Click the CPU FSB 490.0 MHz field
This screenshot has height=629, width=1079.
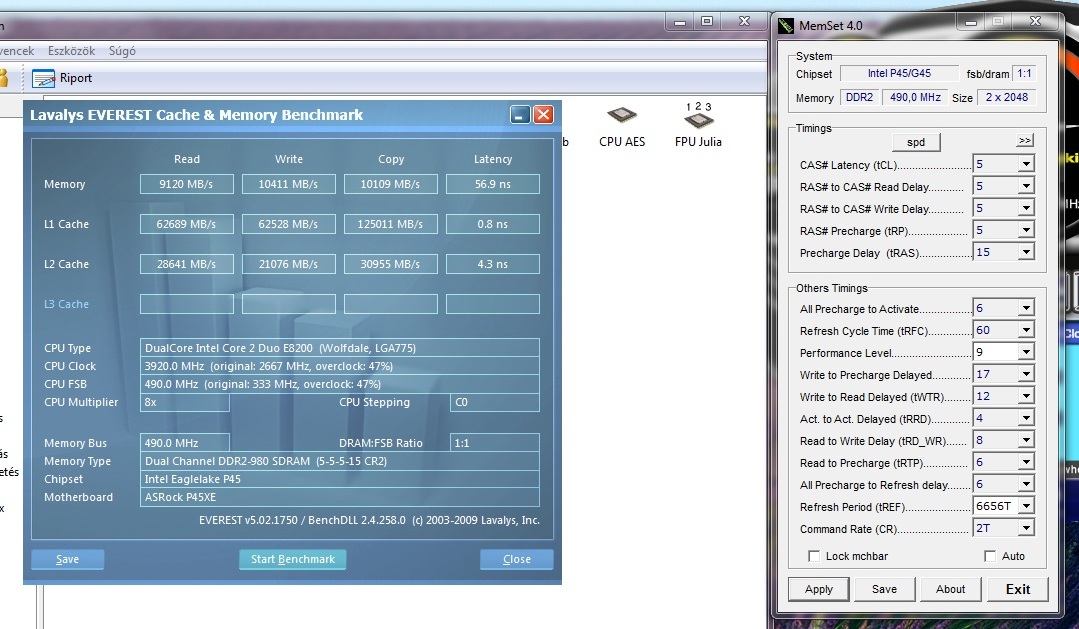[340, 384]
